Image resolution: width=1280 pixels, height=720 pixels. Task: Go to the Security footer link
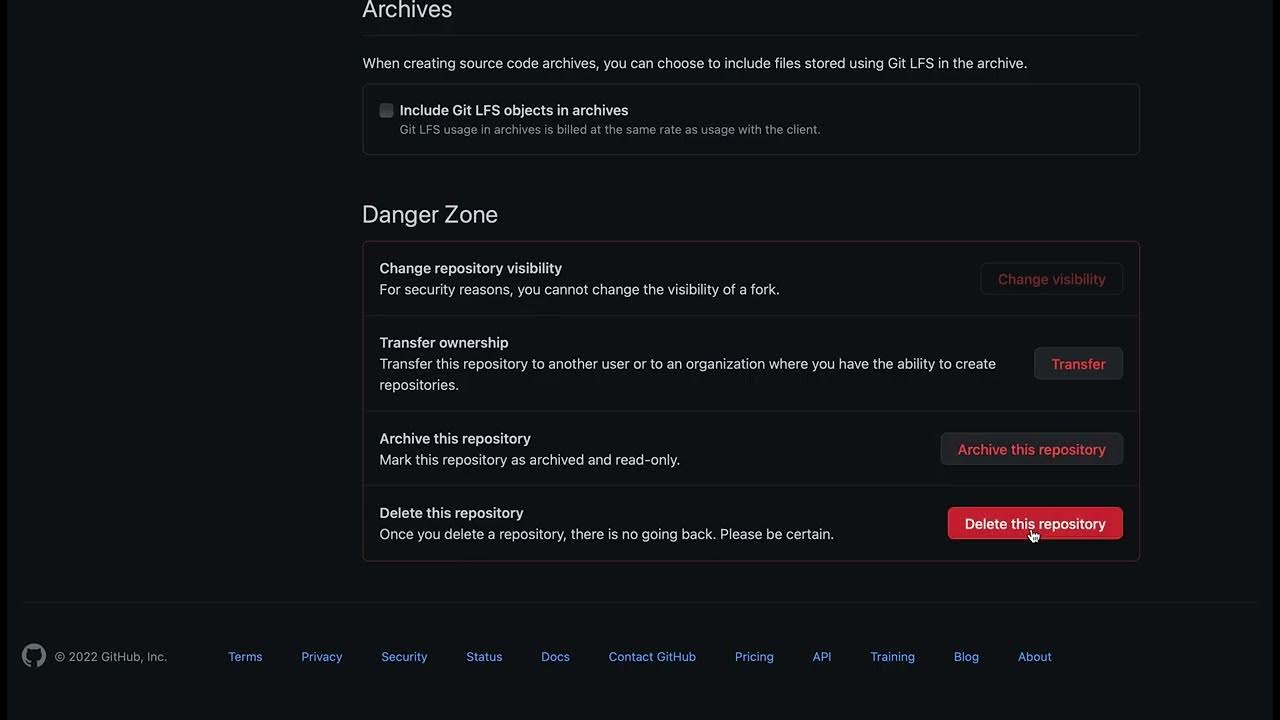point(404,657)
